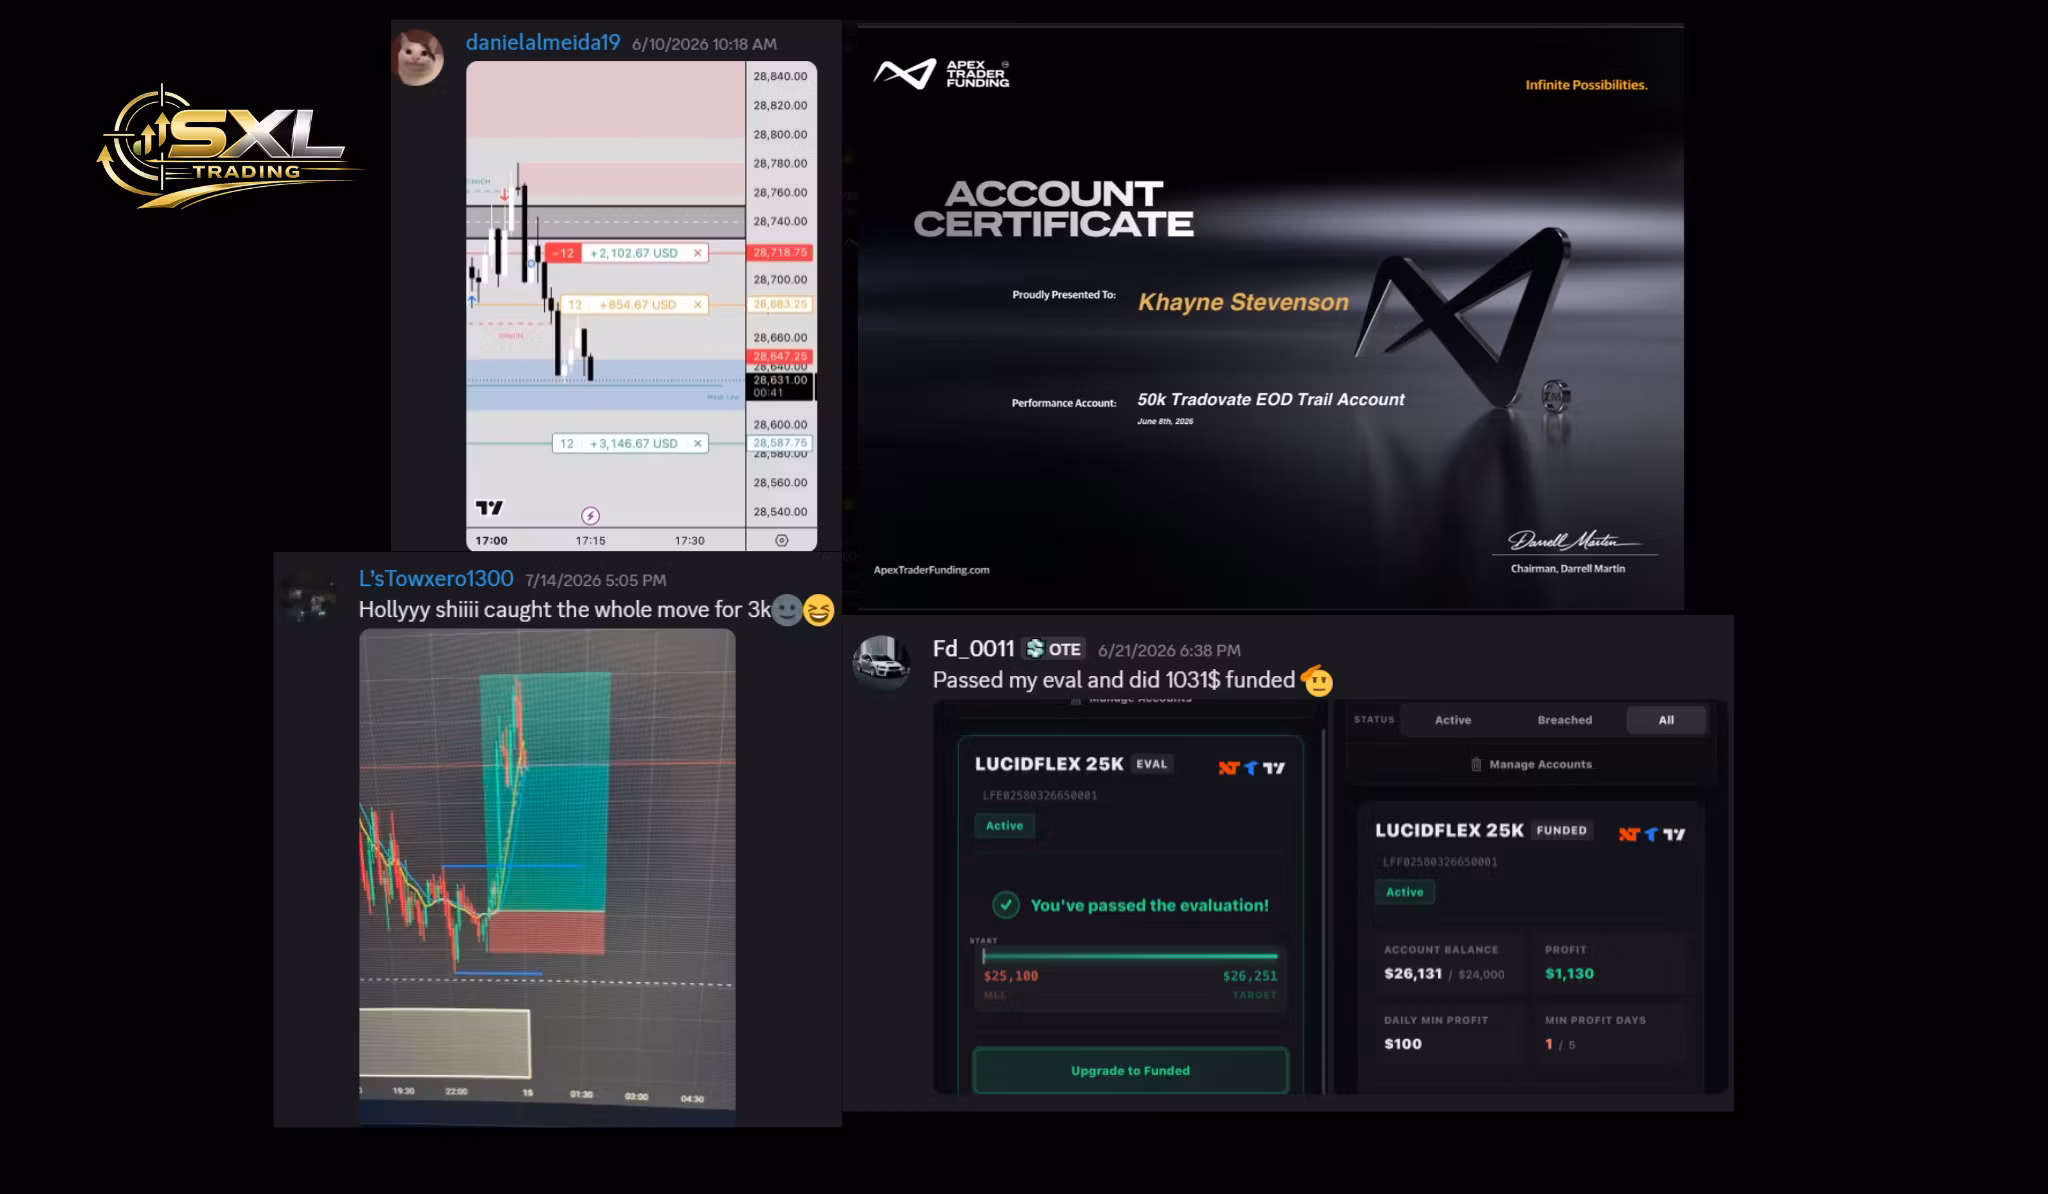Screen dimensions: 2048x1194
Task: Open the Fd_0011 username
Action: (973, 649)
